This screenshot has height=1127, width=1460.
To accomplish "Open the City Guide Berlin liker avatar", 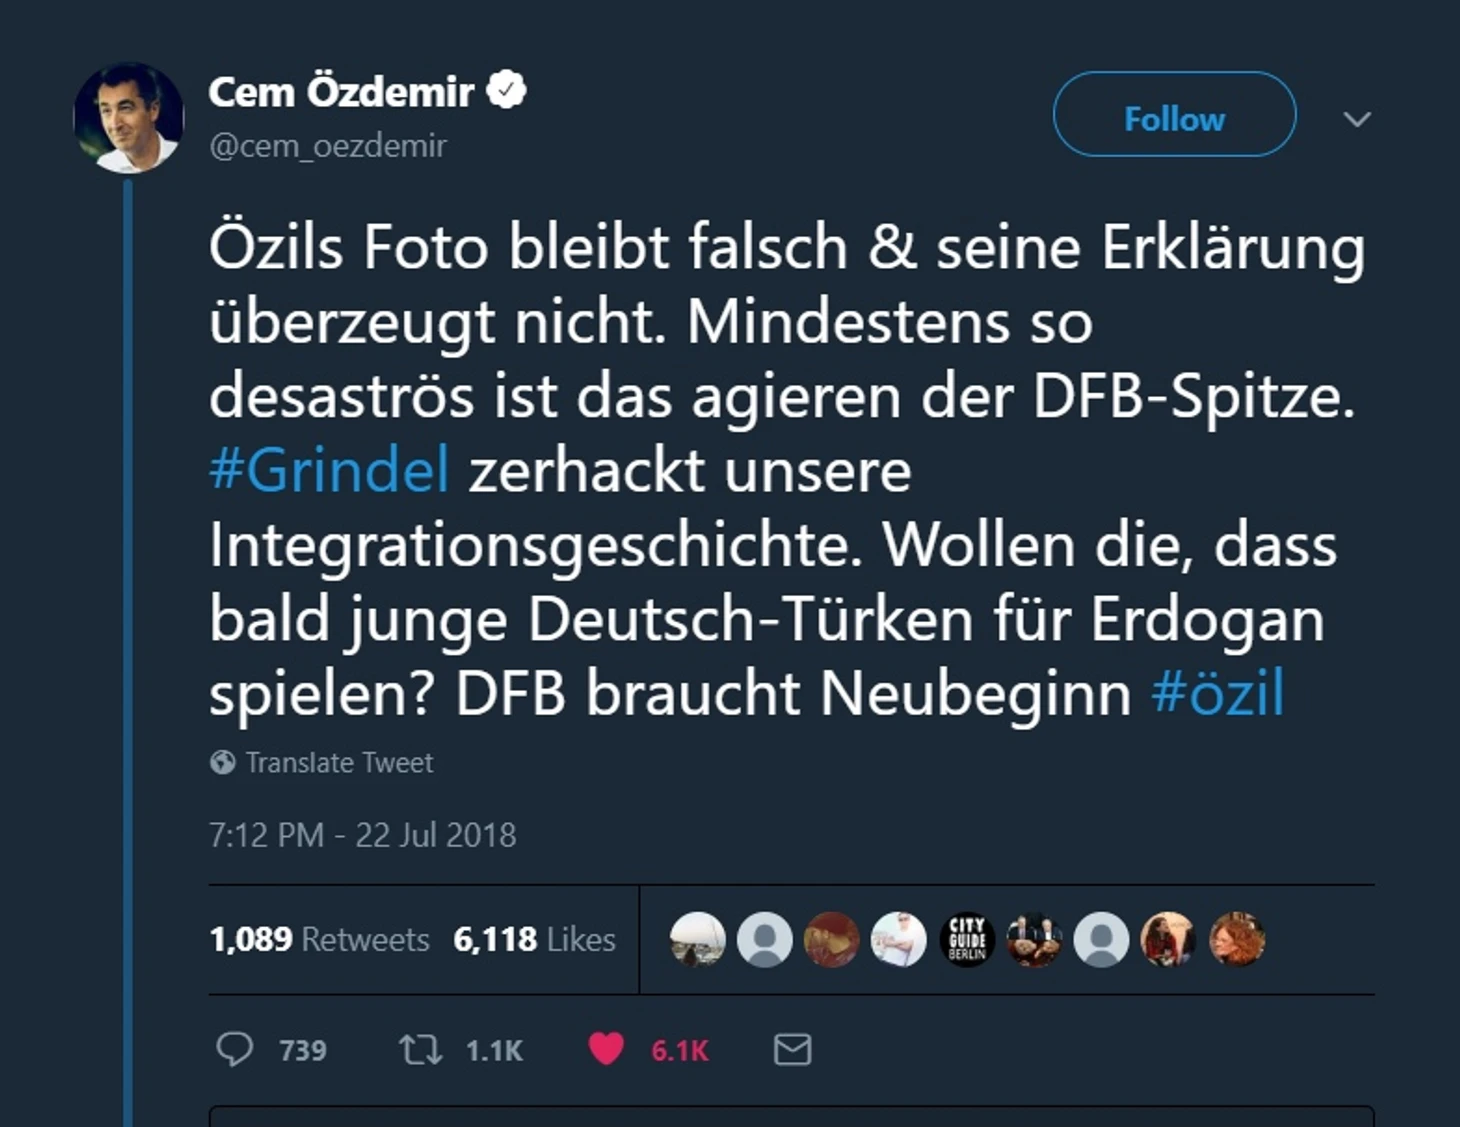I will point(967,940).
